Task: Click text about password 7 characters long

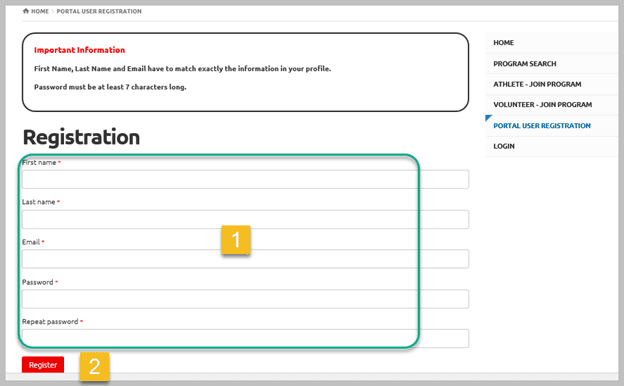Action: [x=110, y=87]
